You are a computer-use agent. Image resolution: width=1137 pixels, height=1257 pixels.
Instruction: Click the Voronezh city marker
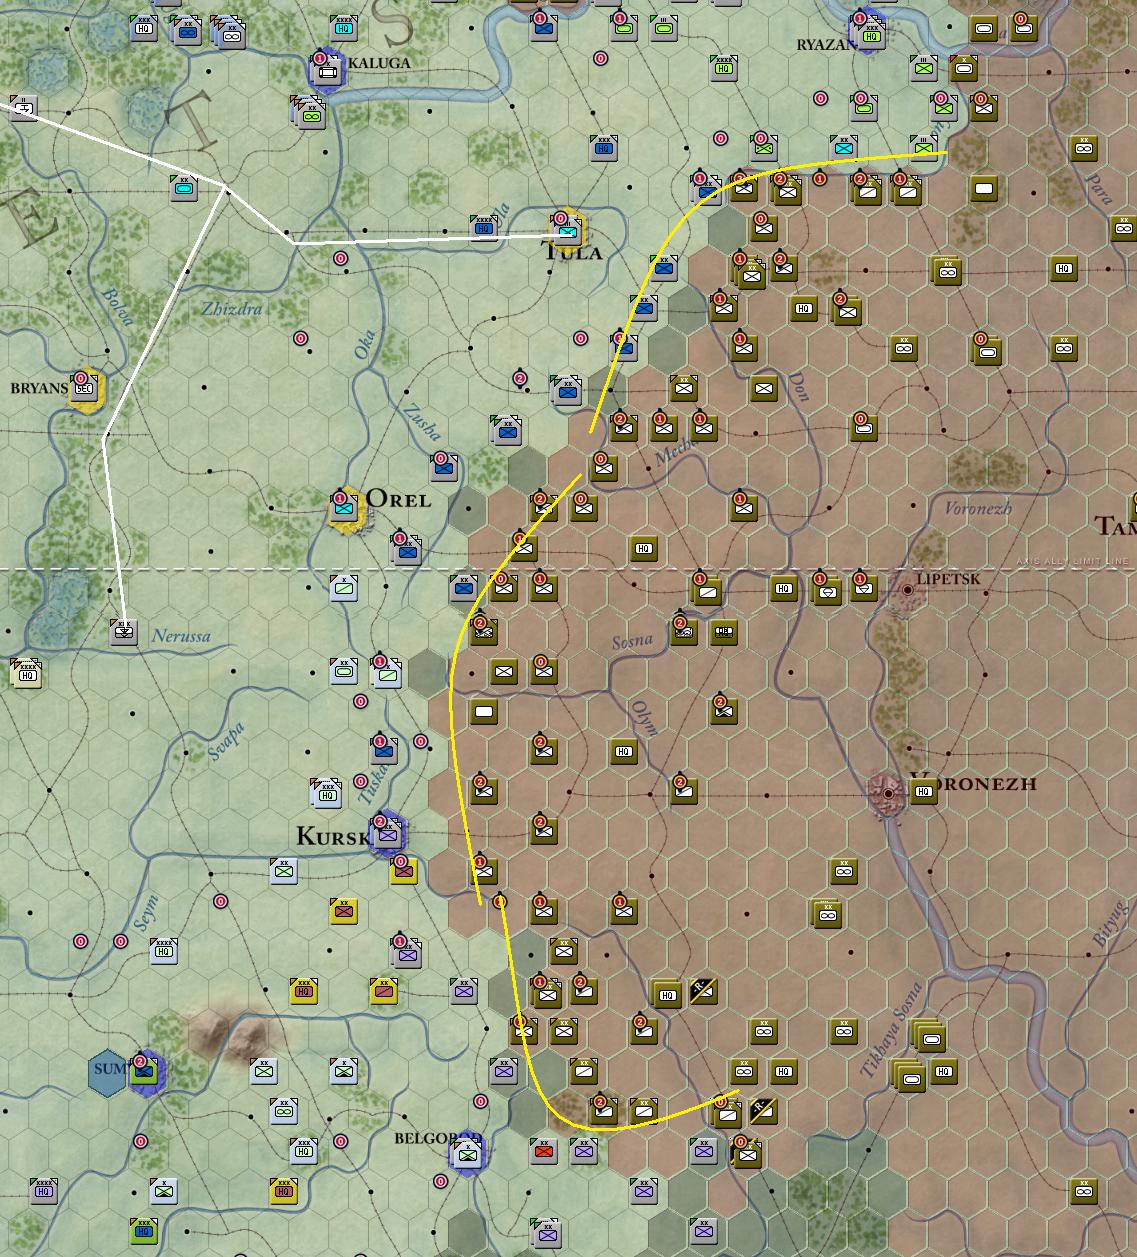coord(888,793)
